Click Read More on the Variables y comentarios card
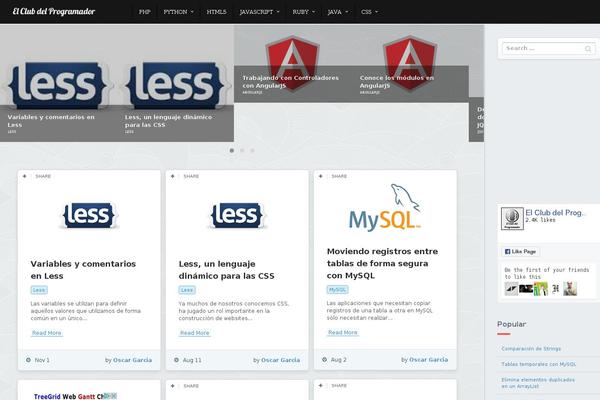600x400 pixels. [x=47, y=333]
